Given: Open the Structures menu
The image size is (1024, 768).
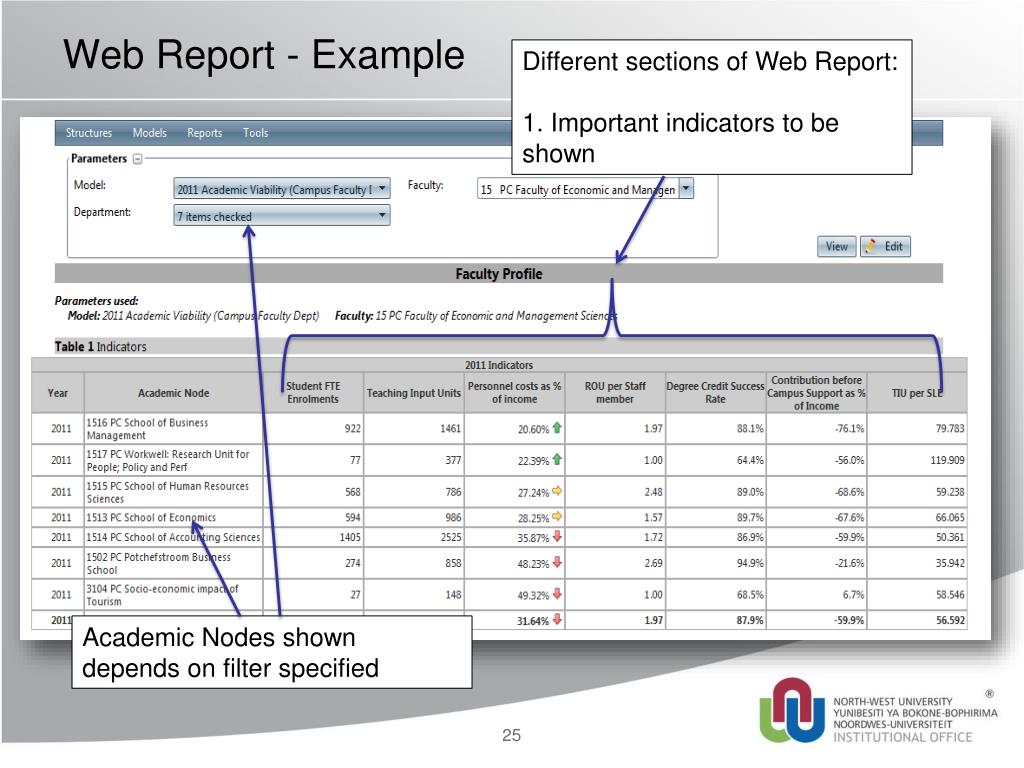Looking at the screenshot, I should 88,133.
